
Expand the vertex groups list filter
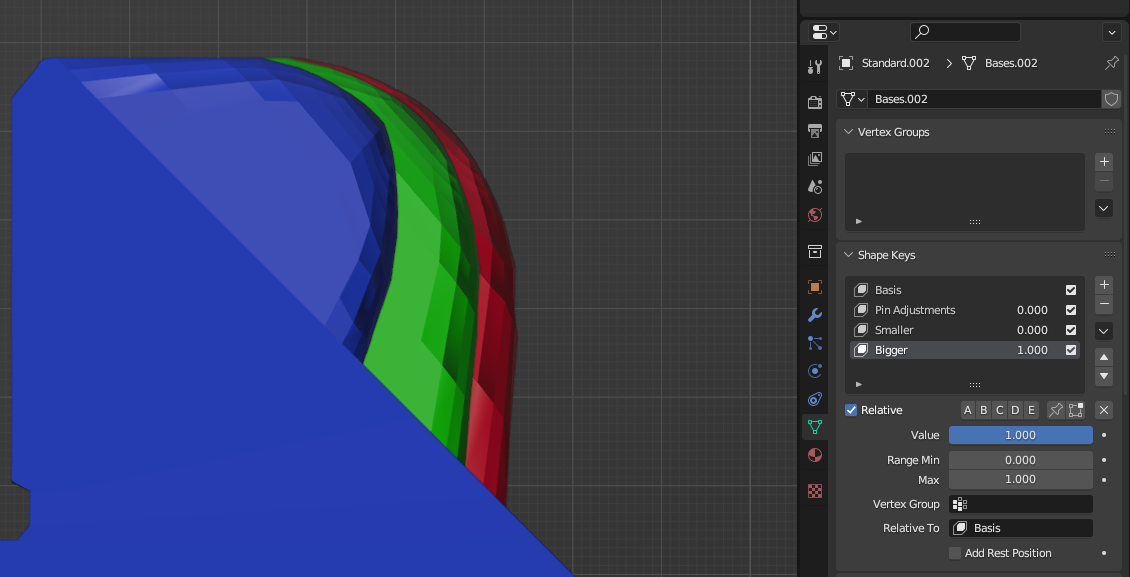[x=858, y=221]
